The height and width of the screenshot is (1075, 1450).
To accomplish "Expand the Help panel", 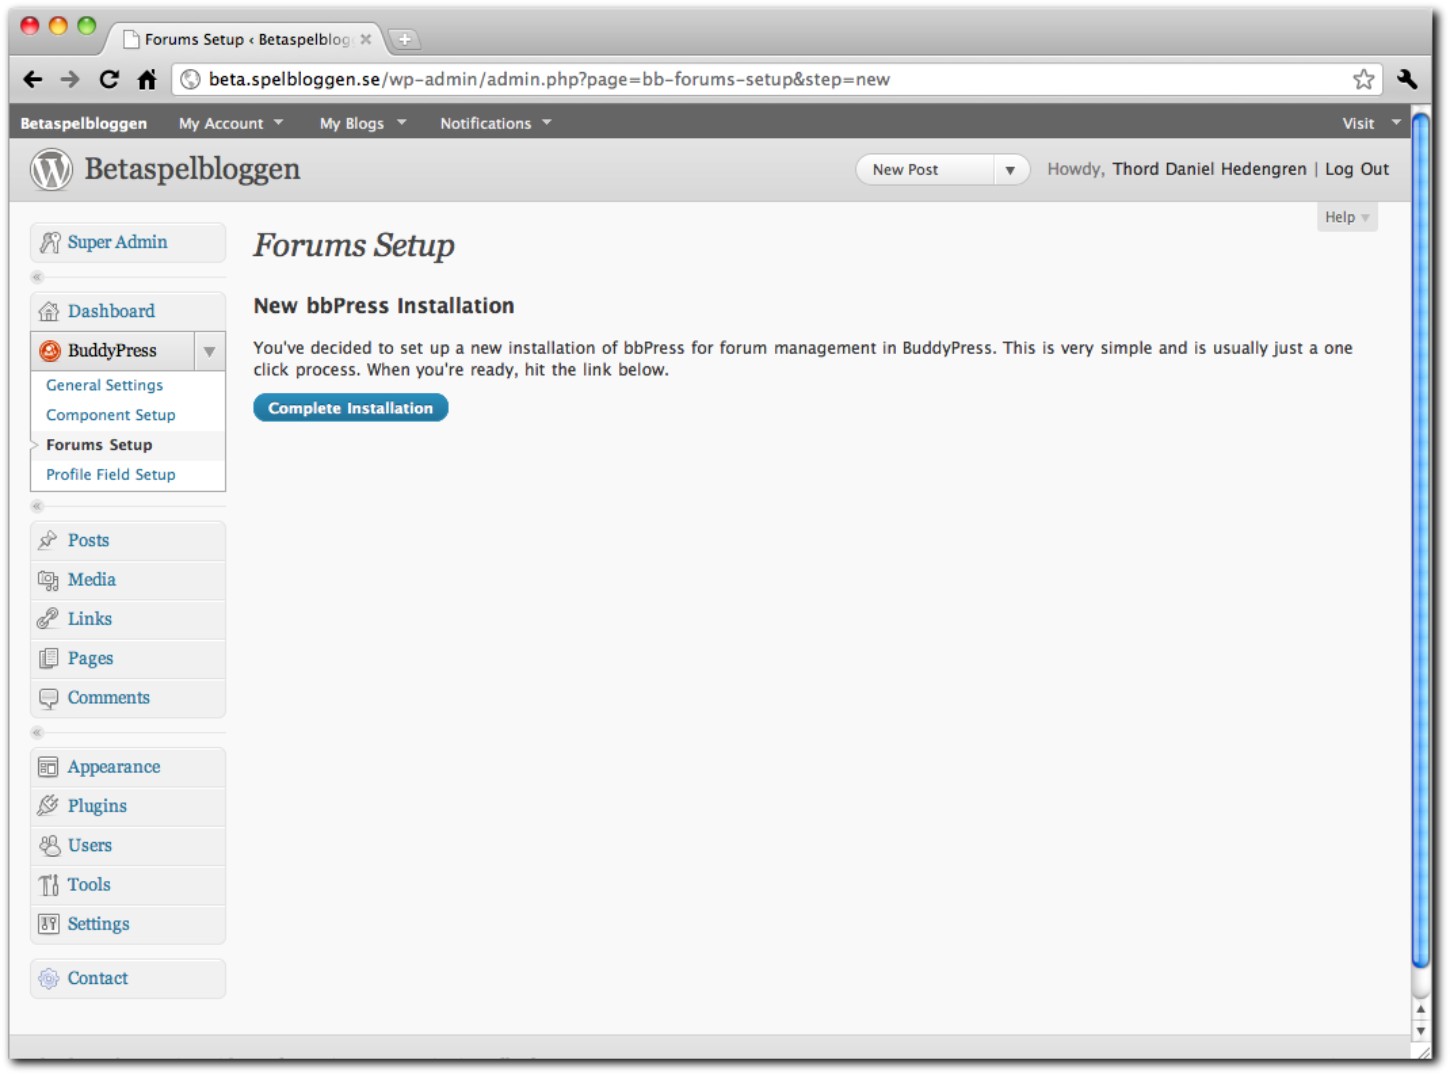I will tap(1347, 217).
